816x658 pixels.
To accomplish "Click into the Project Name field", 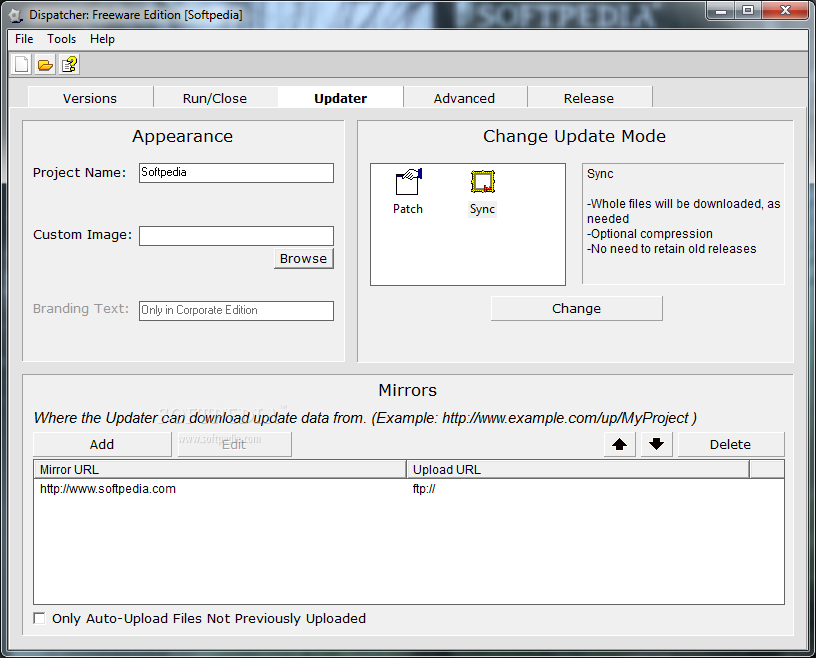I will coord(236,173).
